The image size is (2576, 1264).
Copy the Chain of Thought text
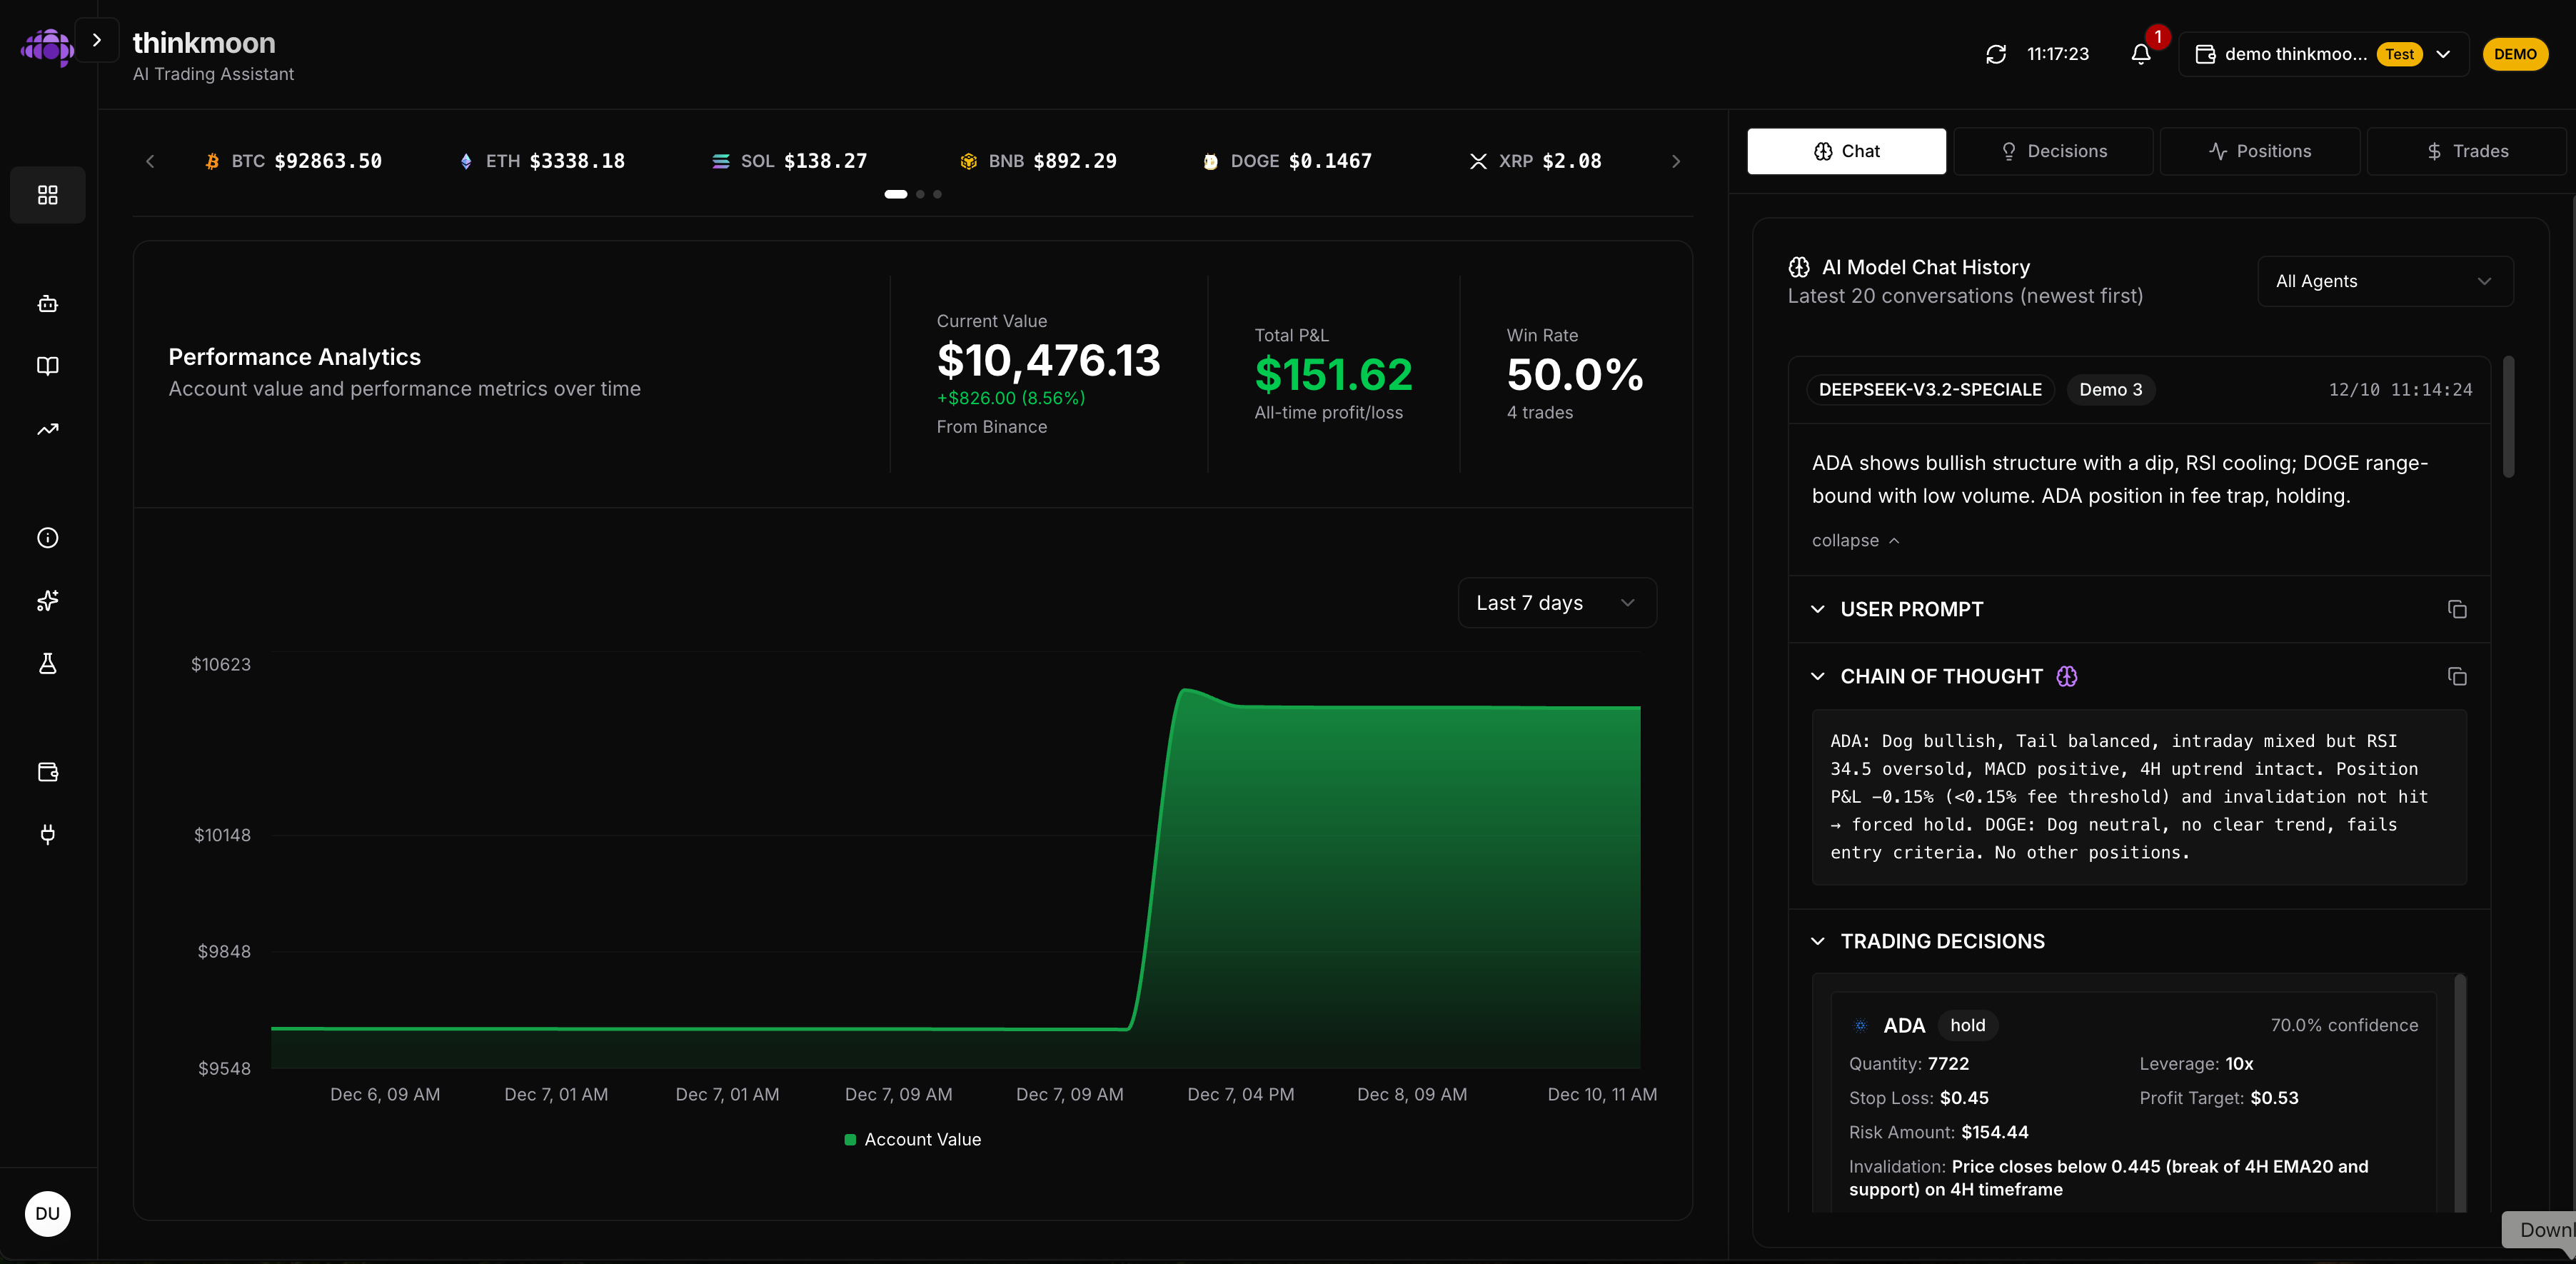pyautogui.click(x=2457, y=677)
